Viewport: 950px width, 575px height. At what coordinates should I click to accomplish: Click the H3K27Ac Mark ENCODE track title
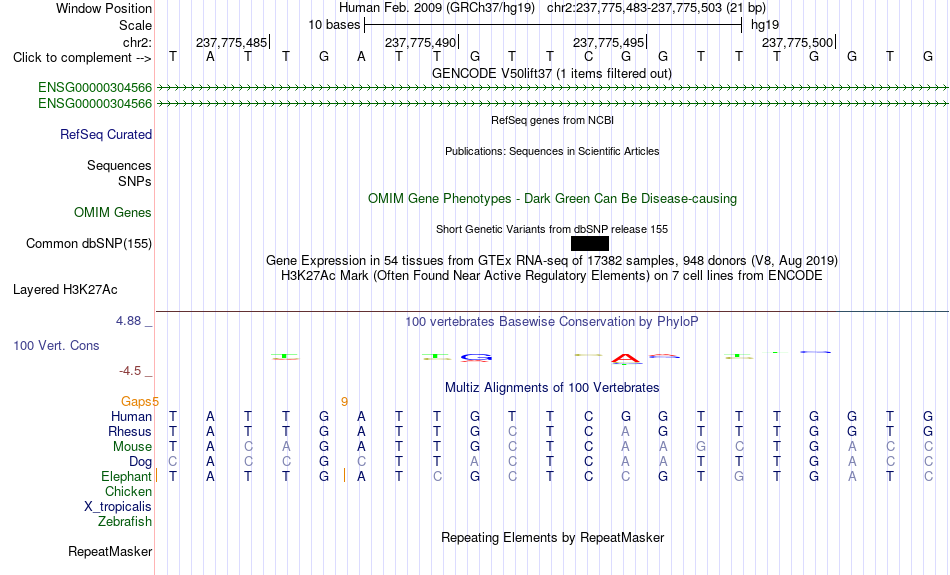(x=552, y=276)
